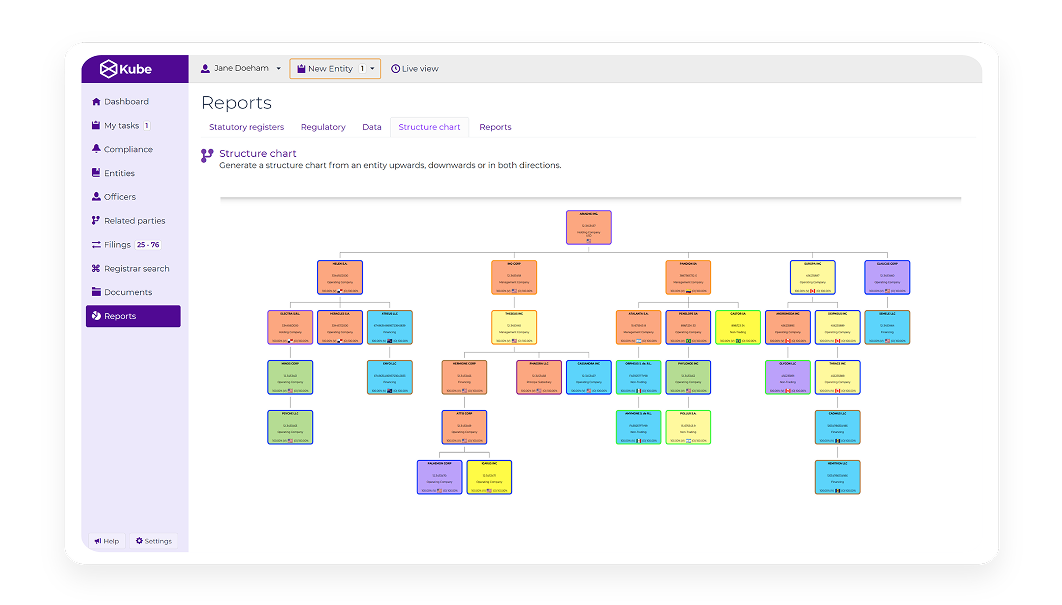Select the top holding company node in the chart
This screenshot has width=1062, height=605.
coord(588,227)
